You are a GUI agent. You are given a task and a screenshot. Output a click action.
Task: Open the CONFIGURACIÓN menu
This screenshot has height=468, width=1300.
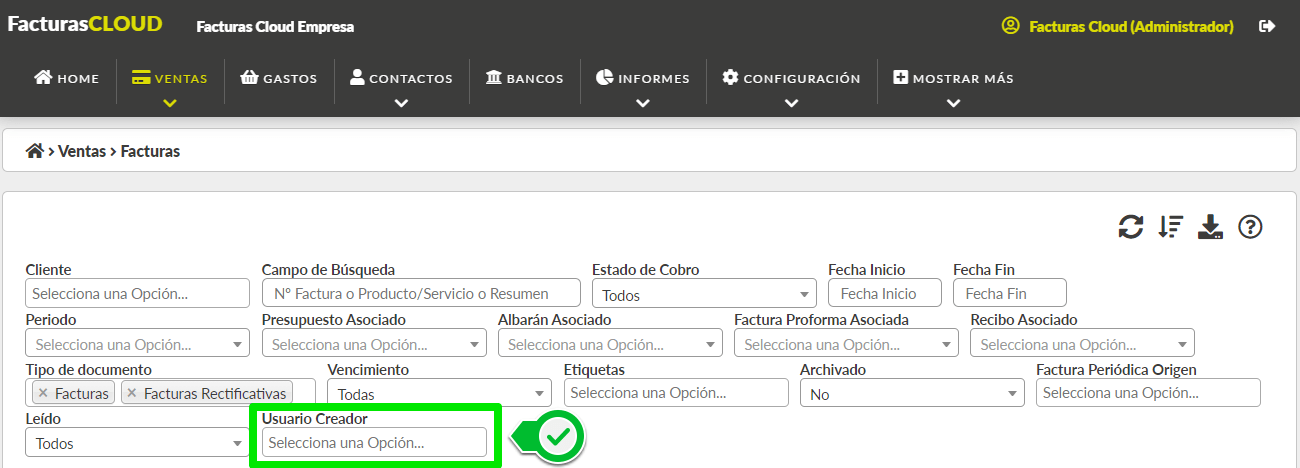pyautogui.click(x=791, y=78)
